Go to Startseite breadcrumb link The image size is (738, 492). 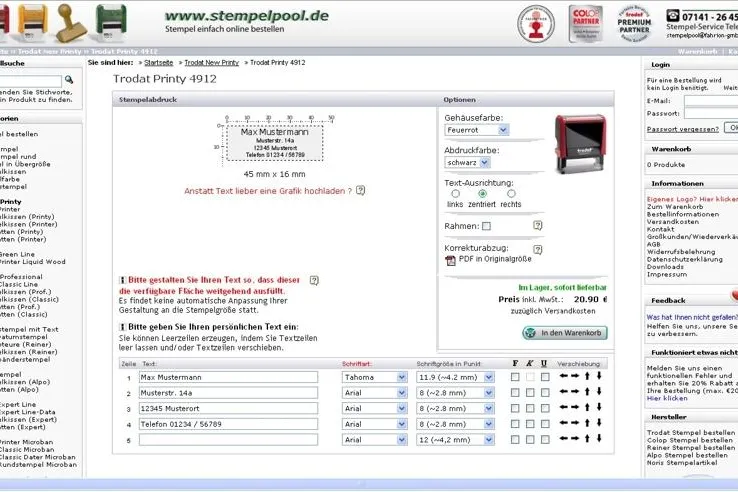(x=159, y=63)
